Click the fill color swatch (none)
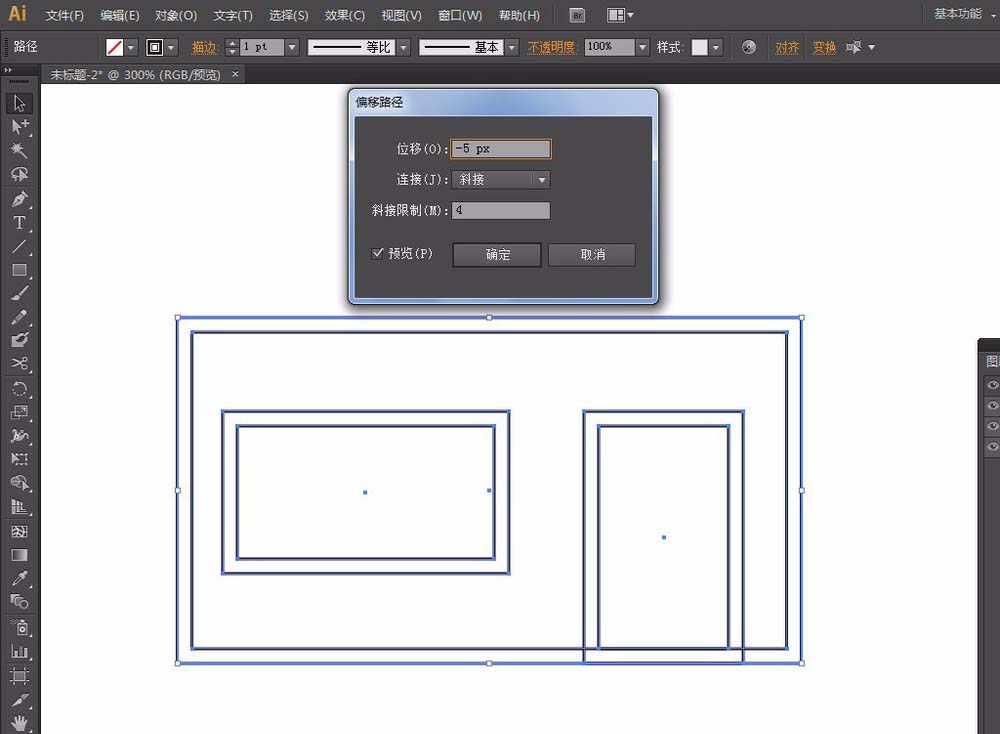The image size is (1000, 734). click(x=115, y=47)
